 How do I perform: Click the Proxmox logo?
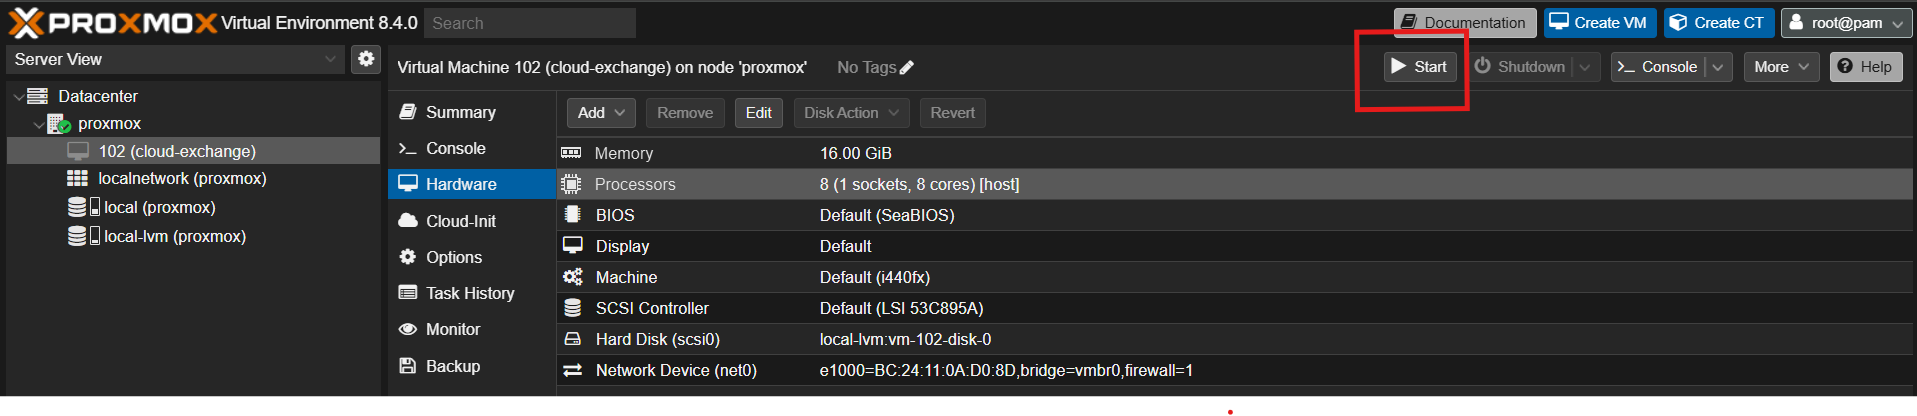113,22
